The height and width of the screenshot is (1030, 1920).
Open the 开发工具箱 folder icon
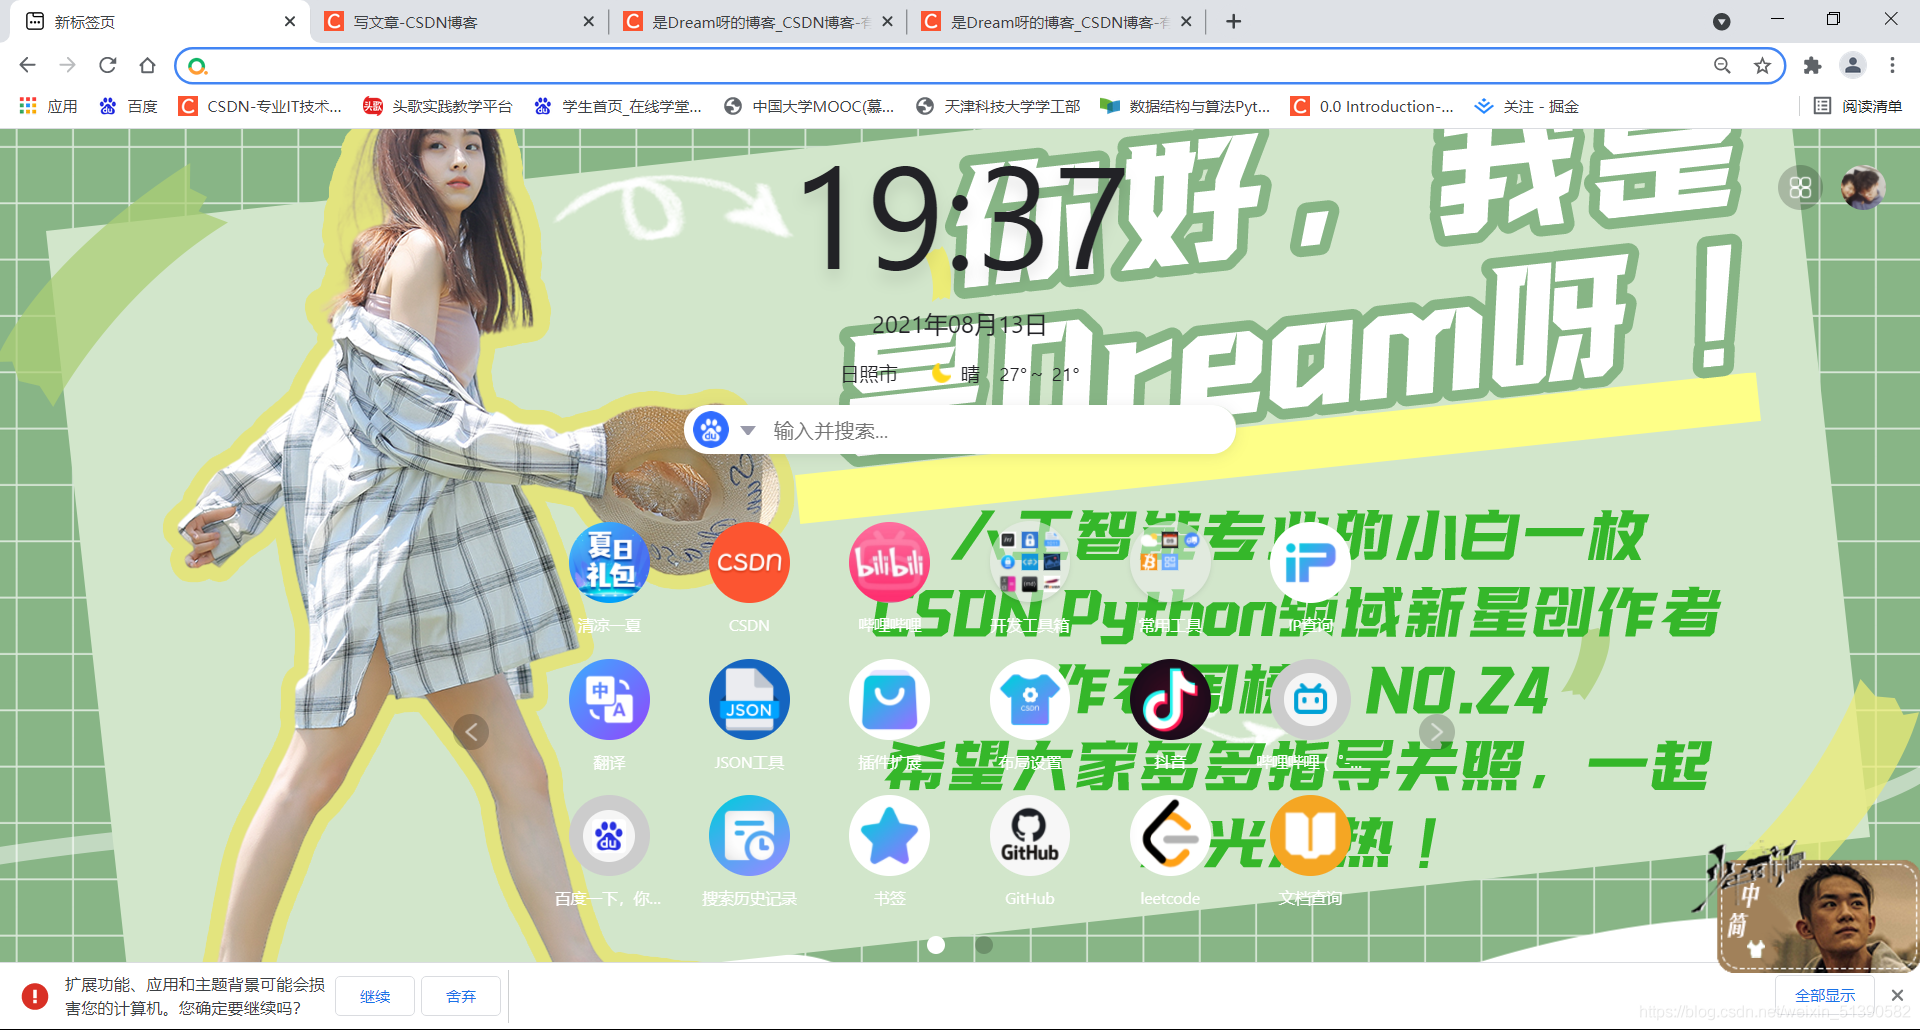[x=1029, y=563]
